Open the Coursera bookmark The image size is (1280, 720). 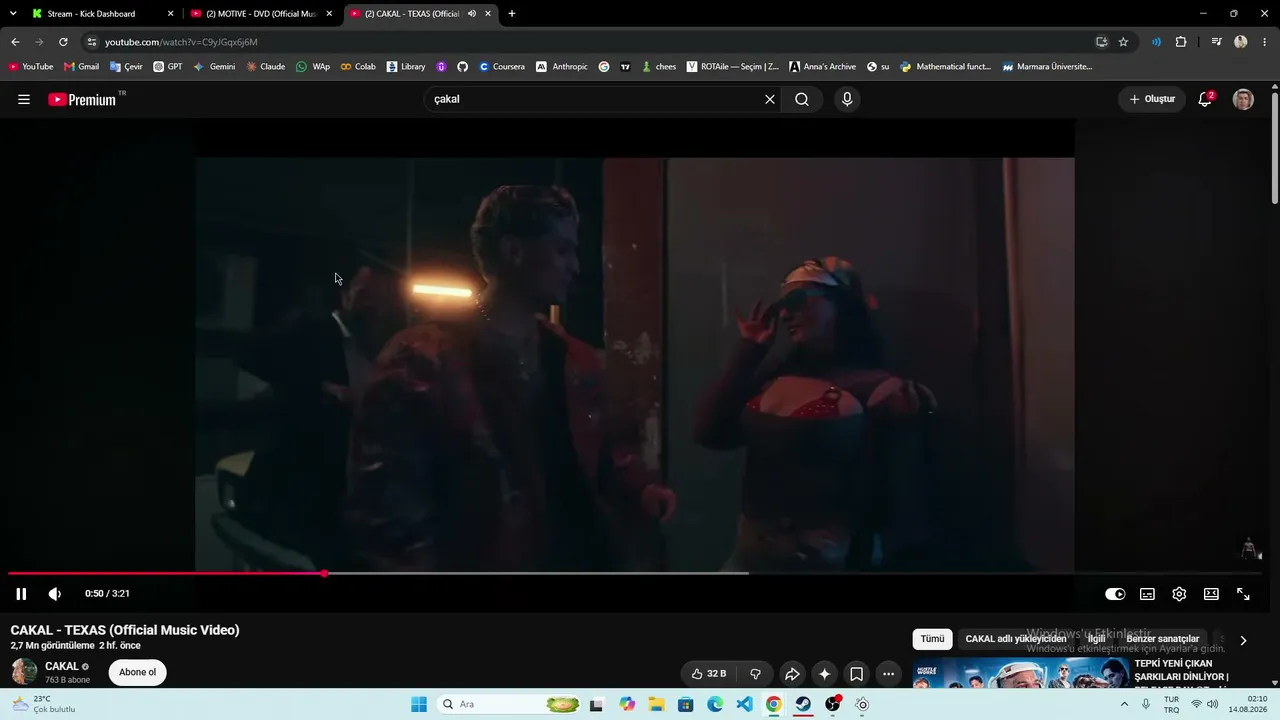(501, 67)
